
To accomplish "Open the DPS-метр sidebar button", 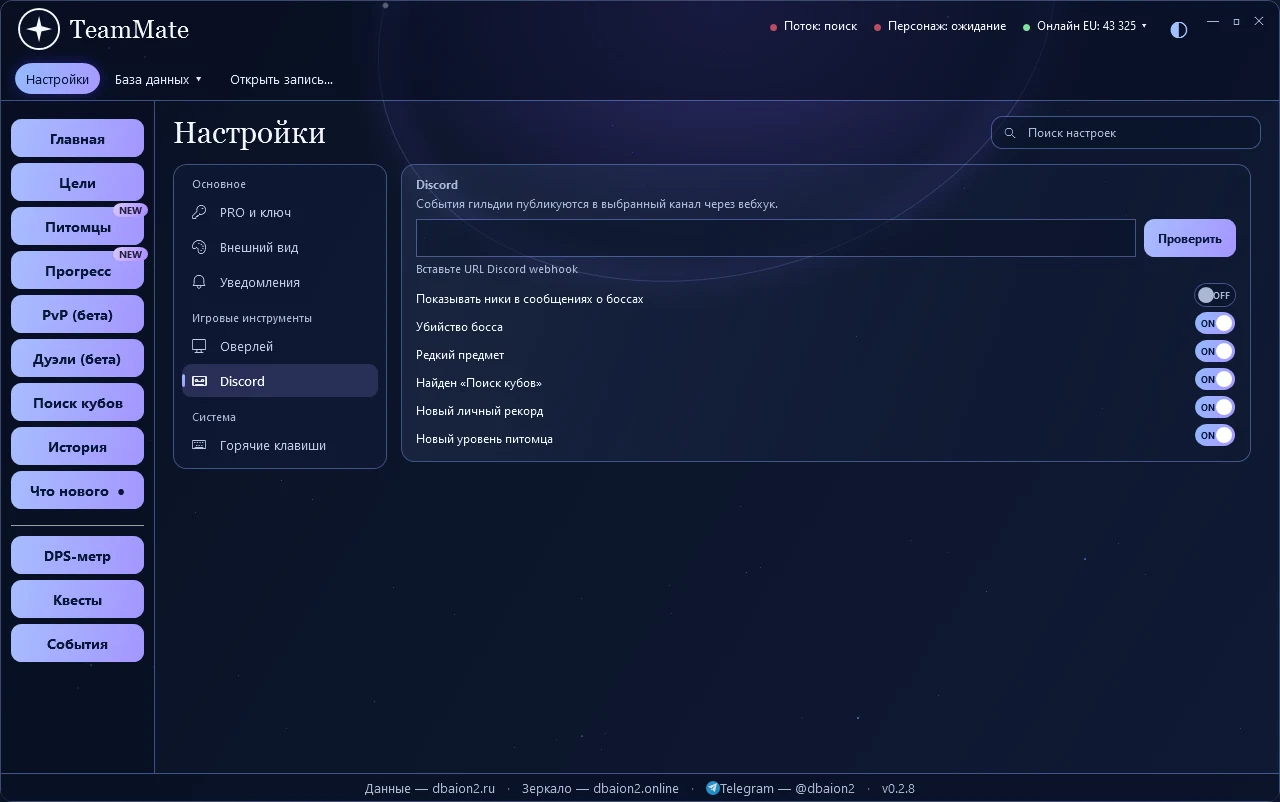I will (77, 556).
